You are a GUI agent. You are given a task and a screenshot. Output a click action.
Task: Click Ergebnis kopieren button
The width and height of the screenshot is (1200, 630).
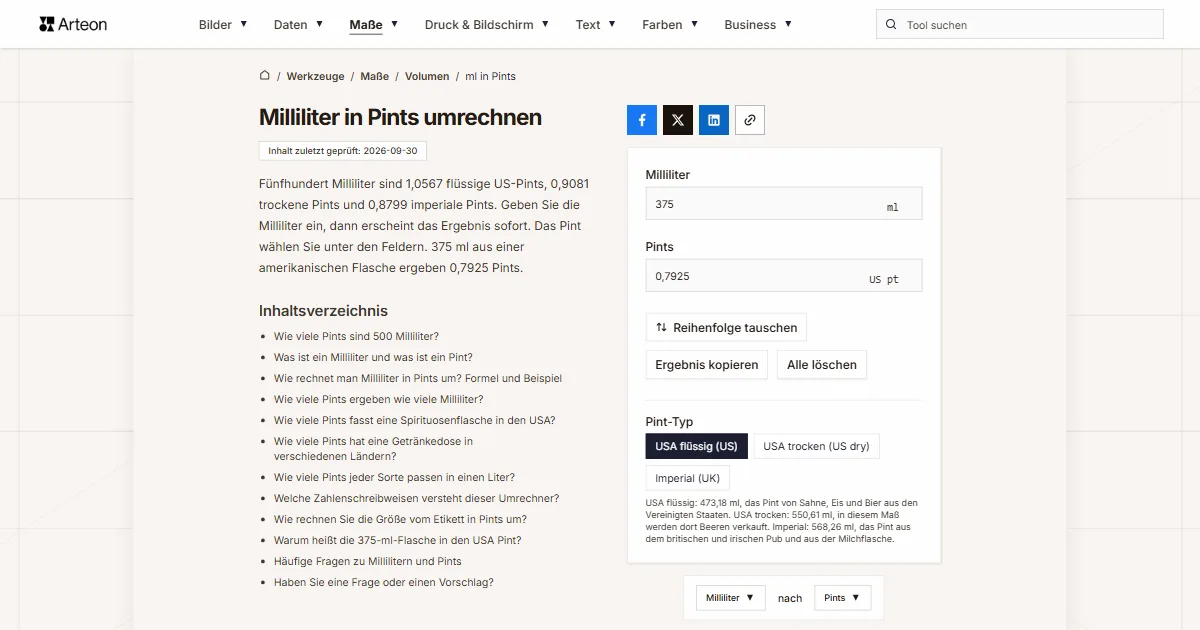coord(707,365)
